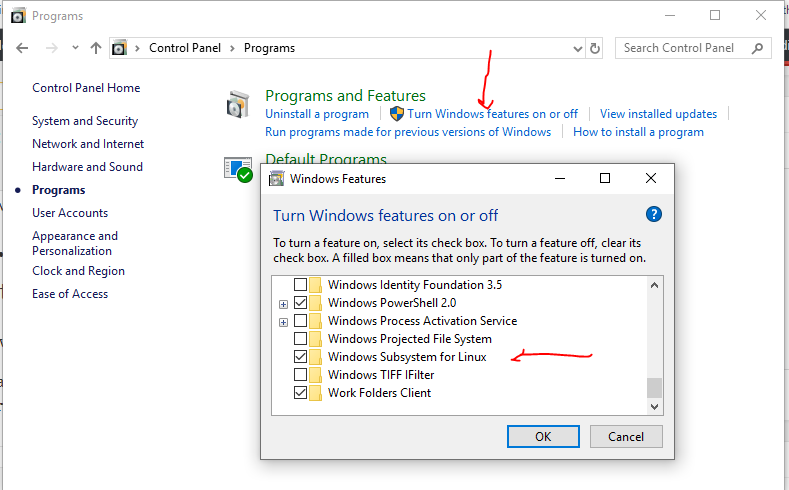Image resolution: width=789 pixels, height=490 pixels.
Task: Click the Default Programs icon
Action: pos(239,169)
